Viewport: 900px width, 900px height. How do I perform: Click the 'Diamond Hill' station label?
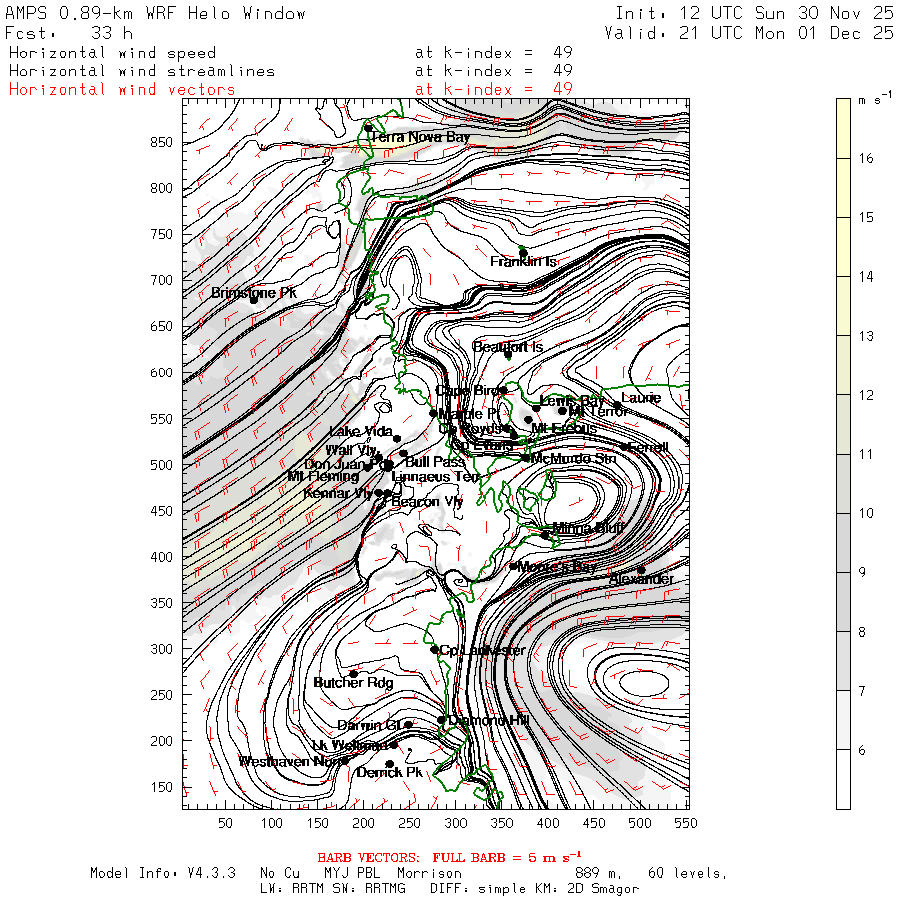click(488, 720)
